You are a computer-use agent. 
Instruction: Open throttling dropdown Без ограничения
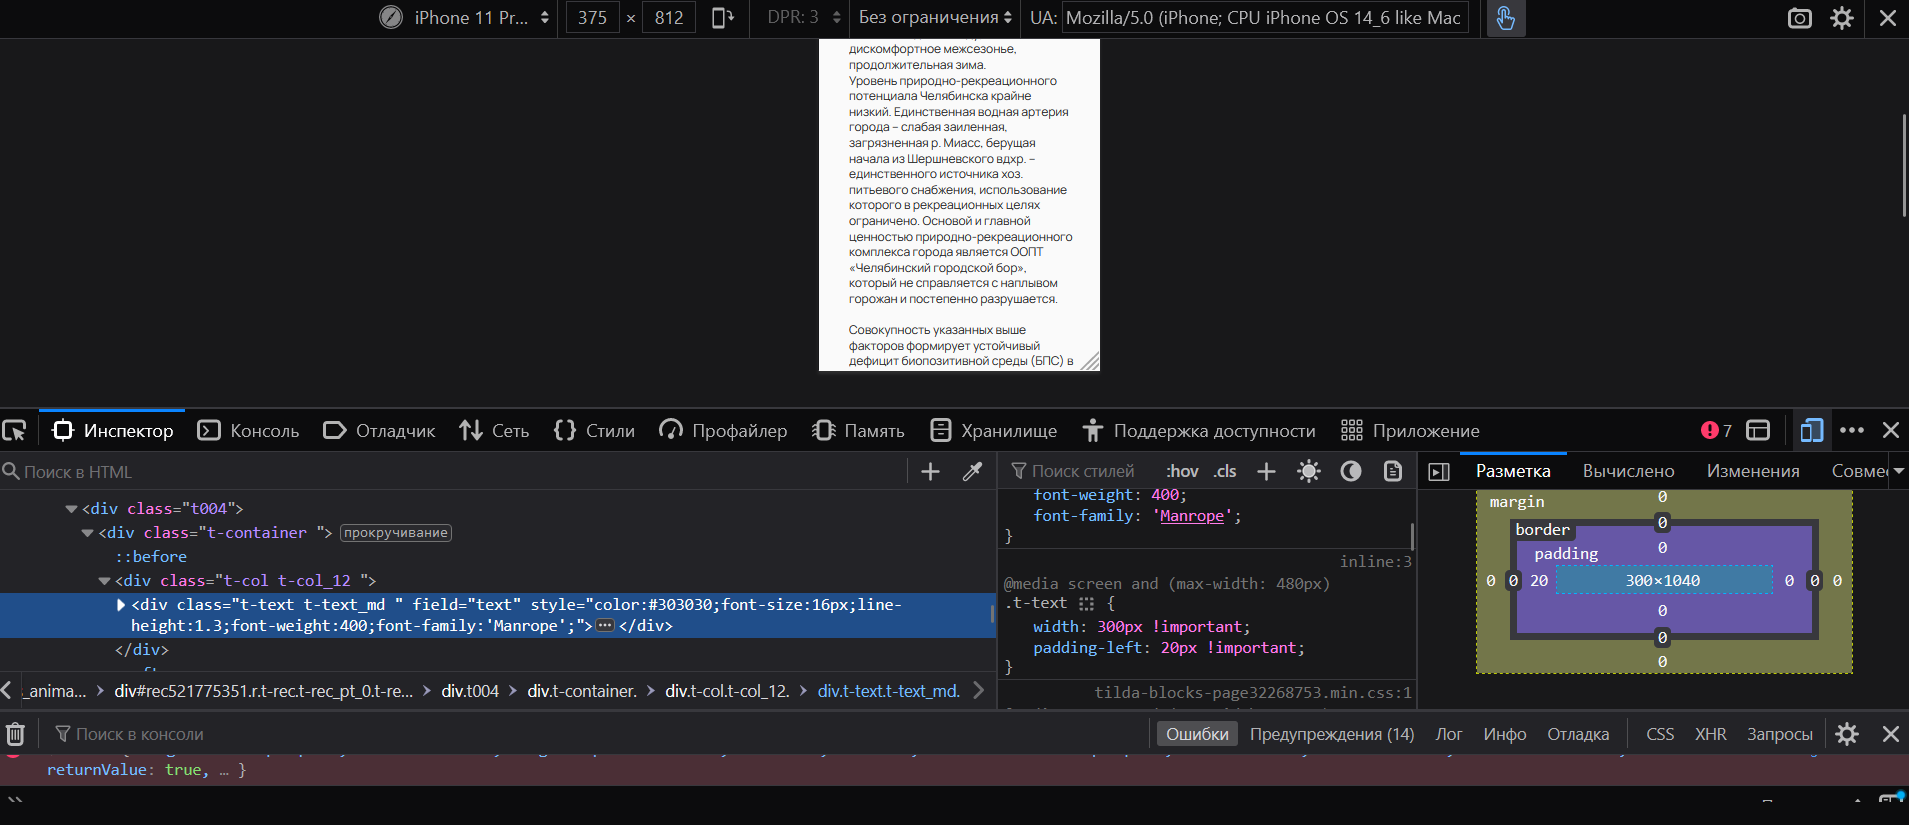[935, 18]
